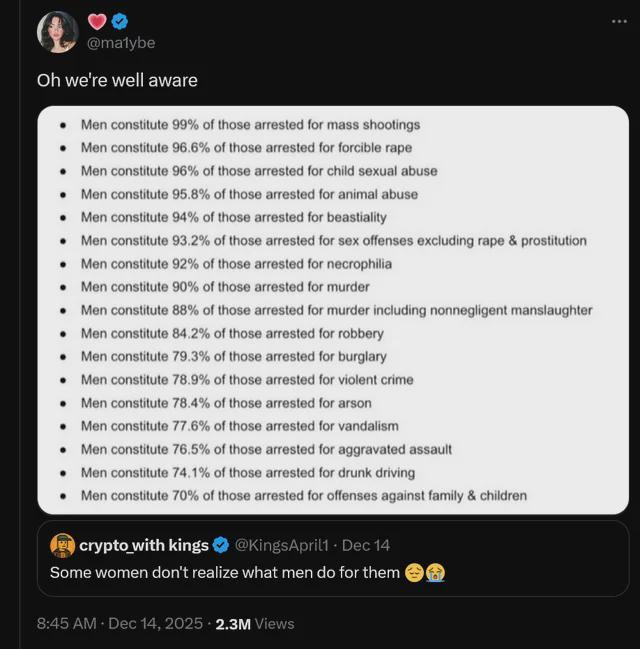Click the tweet text "Oh we're well aware"
The height and width of the screenshot is (649, 640).
click(116, 80)
